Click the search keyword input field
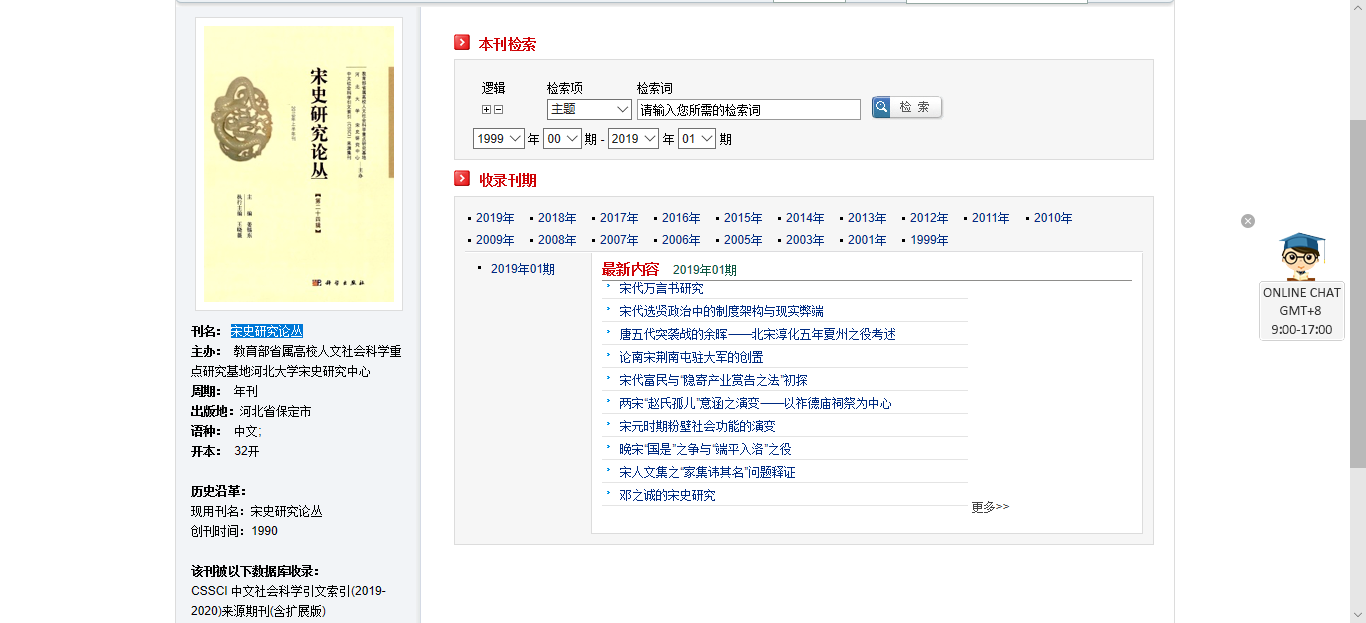This screenshot has width=1366, height=623. [748, 110]
